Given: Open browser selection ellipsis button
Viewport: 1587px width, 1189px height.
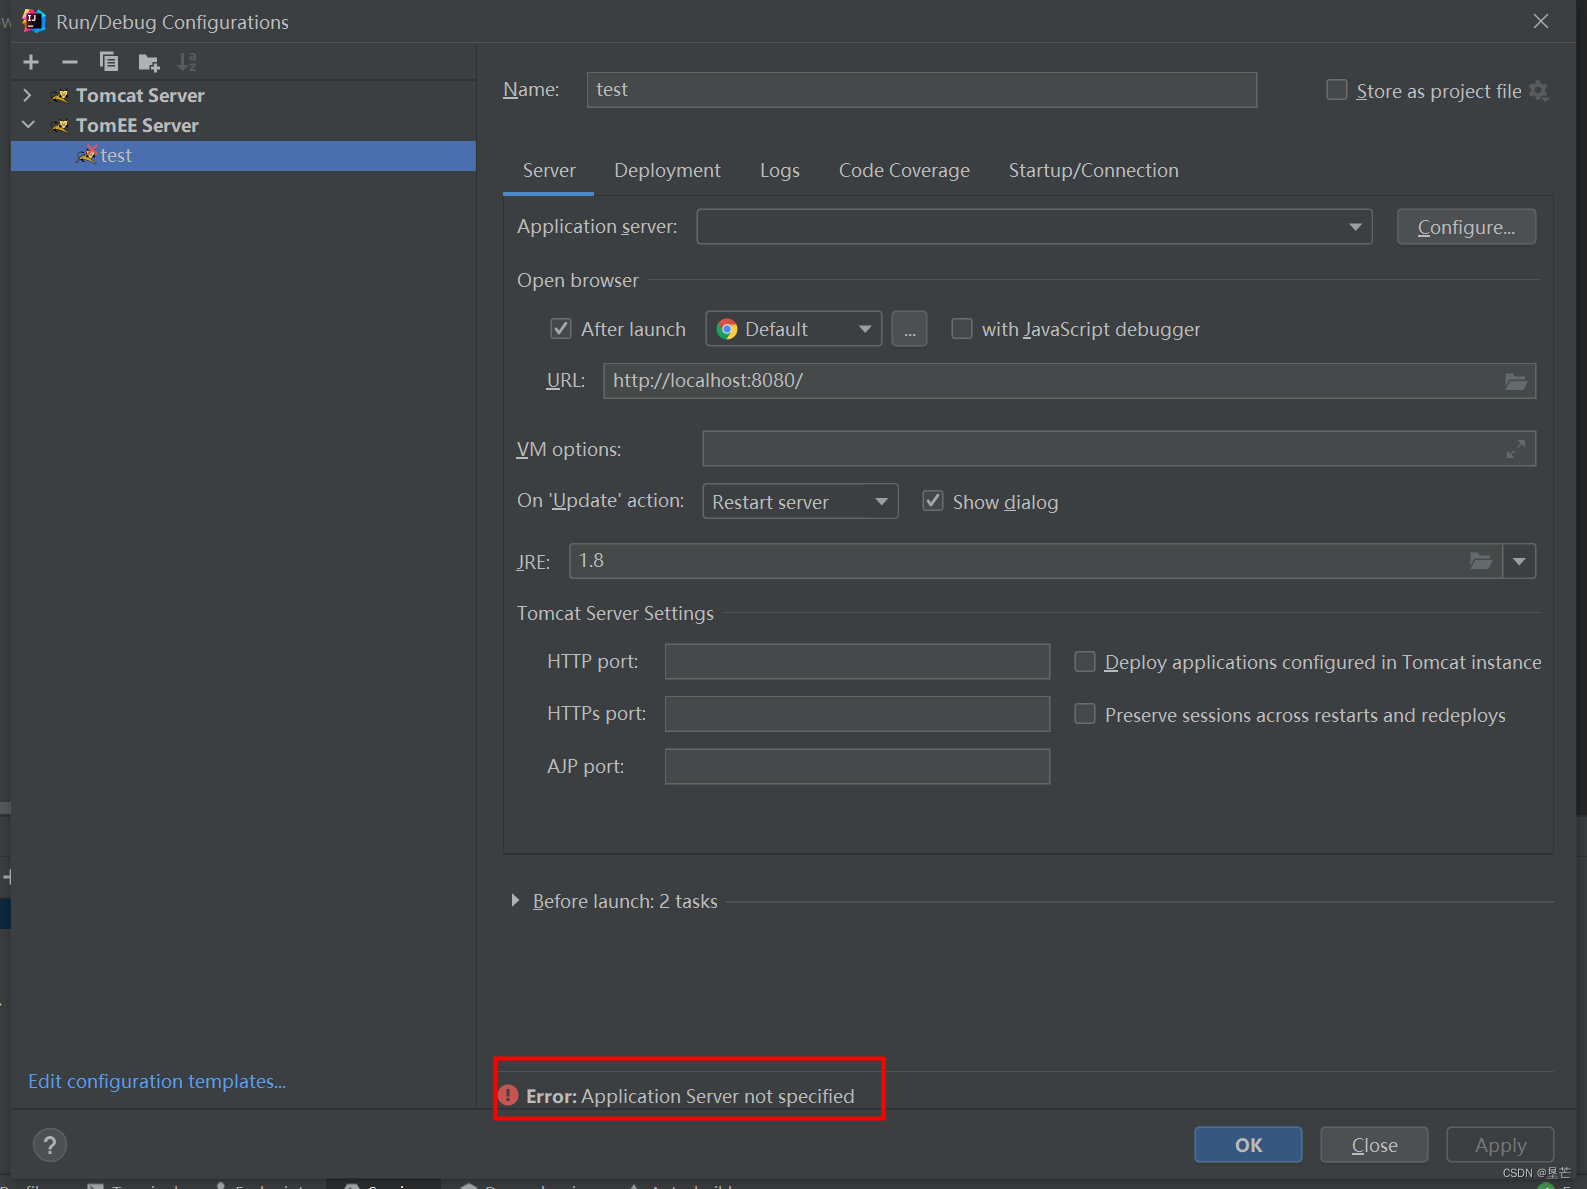Looking at the screenshot, I should pyautogui.click(x=909, y=329).
